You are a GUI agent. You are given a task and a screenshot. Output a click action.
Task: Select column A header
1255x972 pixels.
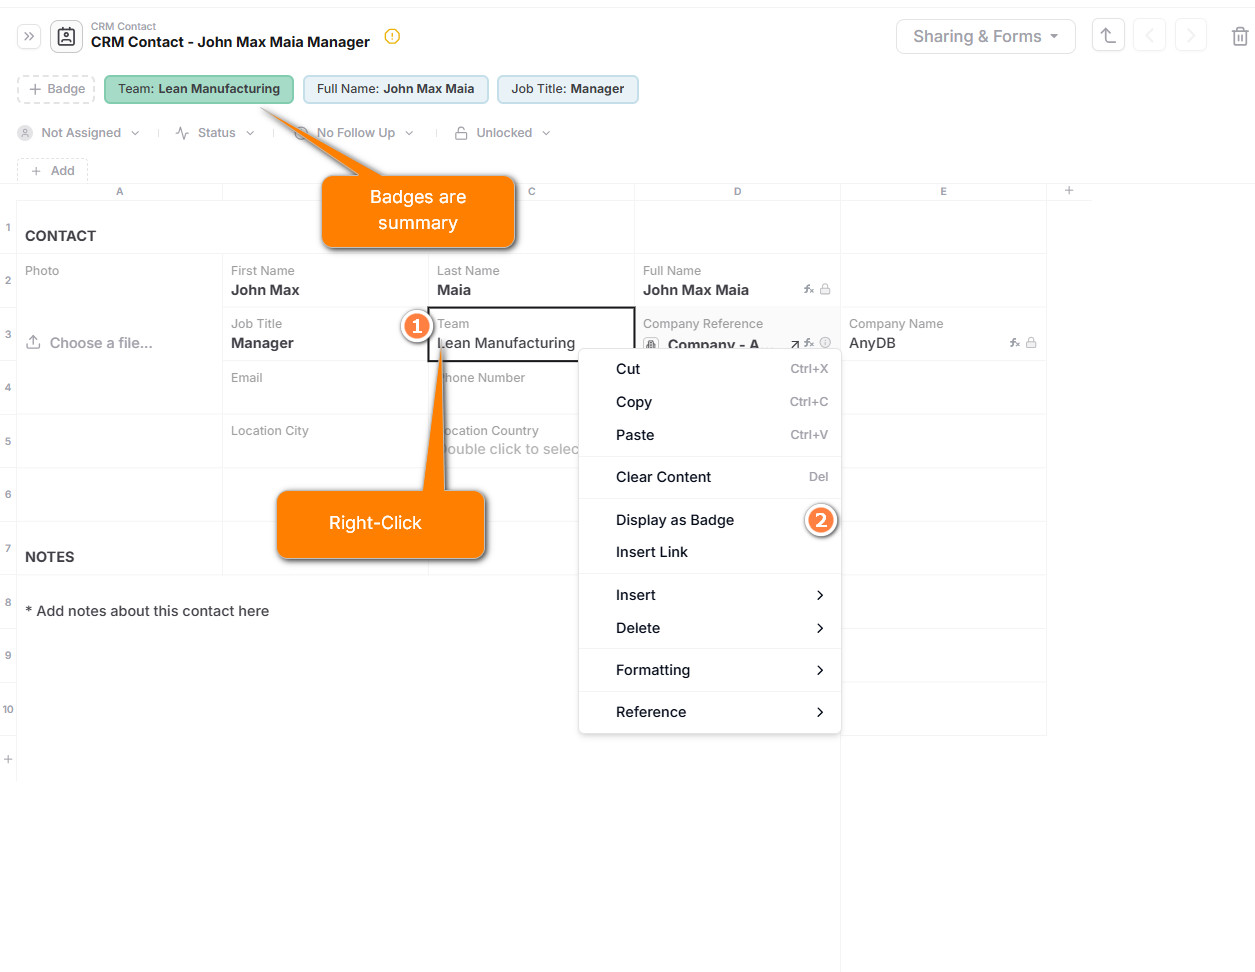tap(119, 191)
